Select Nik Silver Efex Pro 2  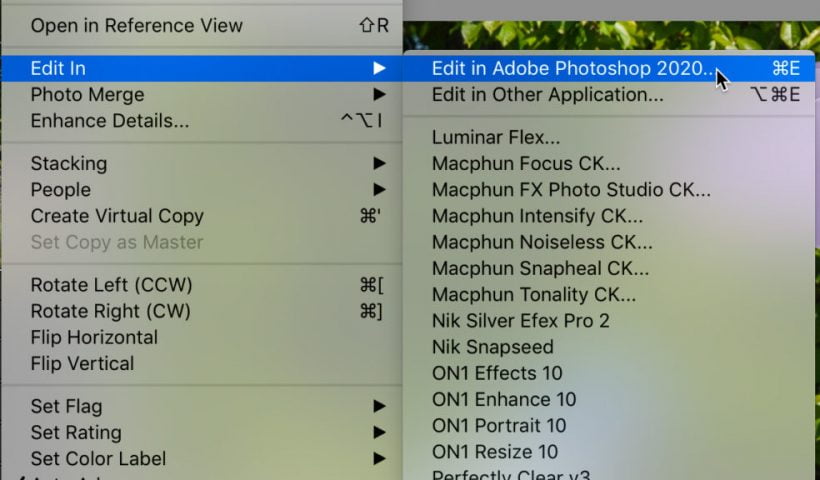tap(609, 321)
